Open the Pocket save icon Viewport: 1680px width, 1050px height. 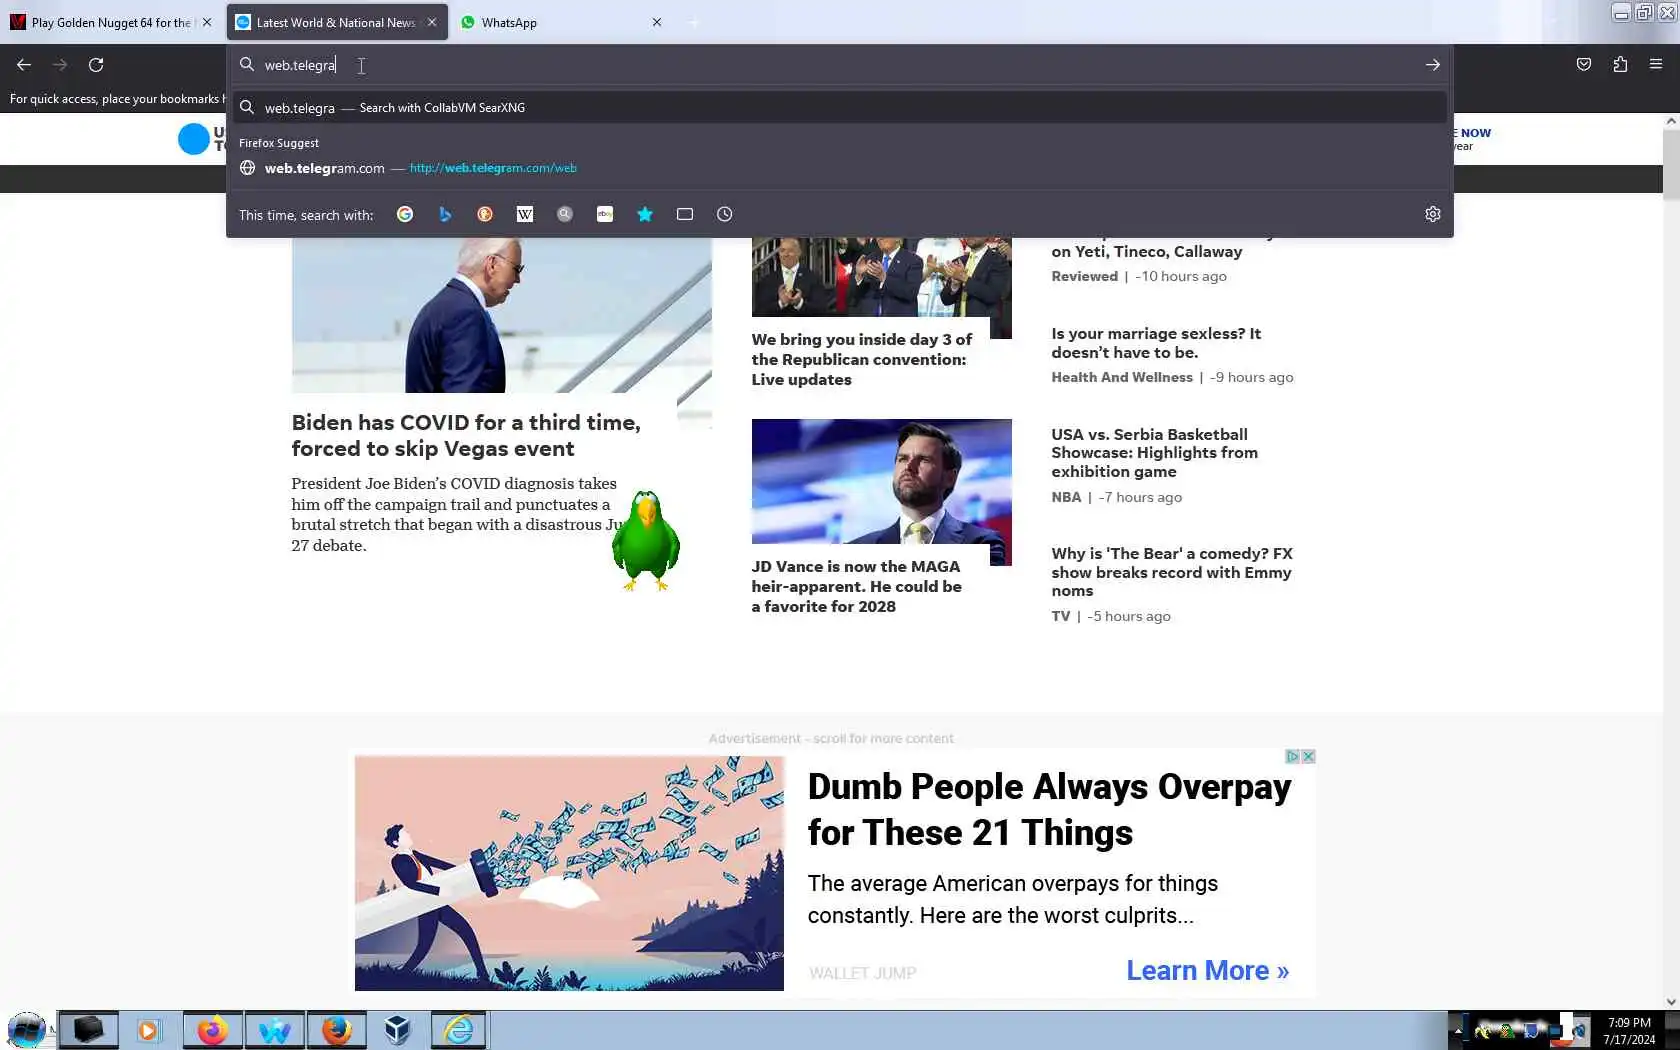tap(1584, 65)
